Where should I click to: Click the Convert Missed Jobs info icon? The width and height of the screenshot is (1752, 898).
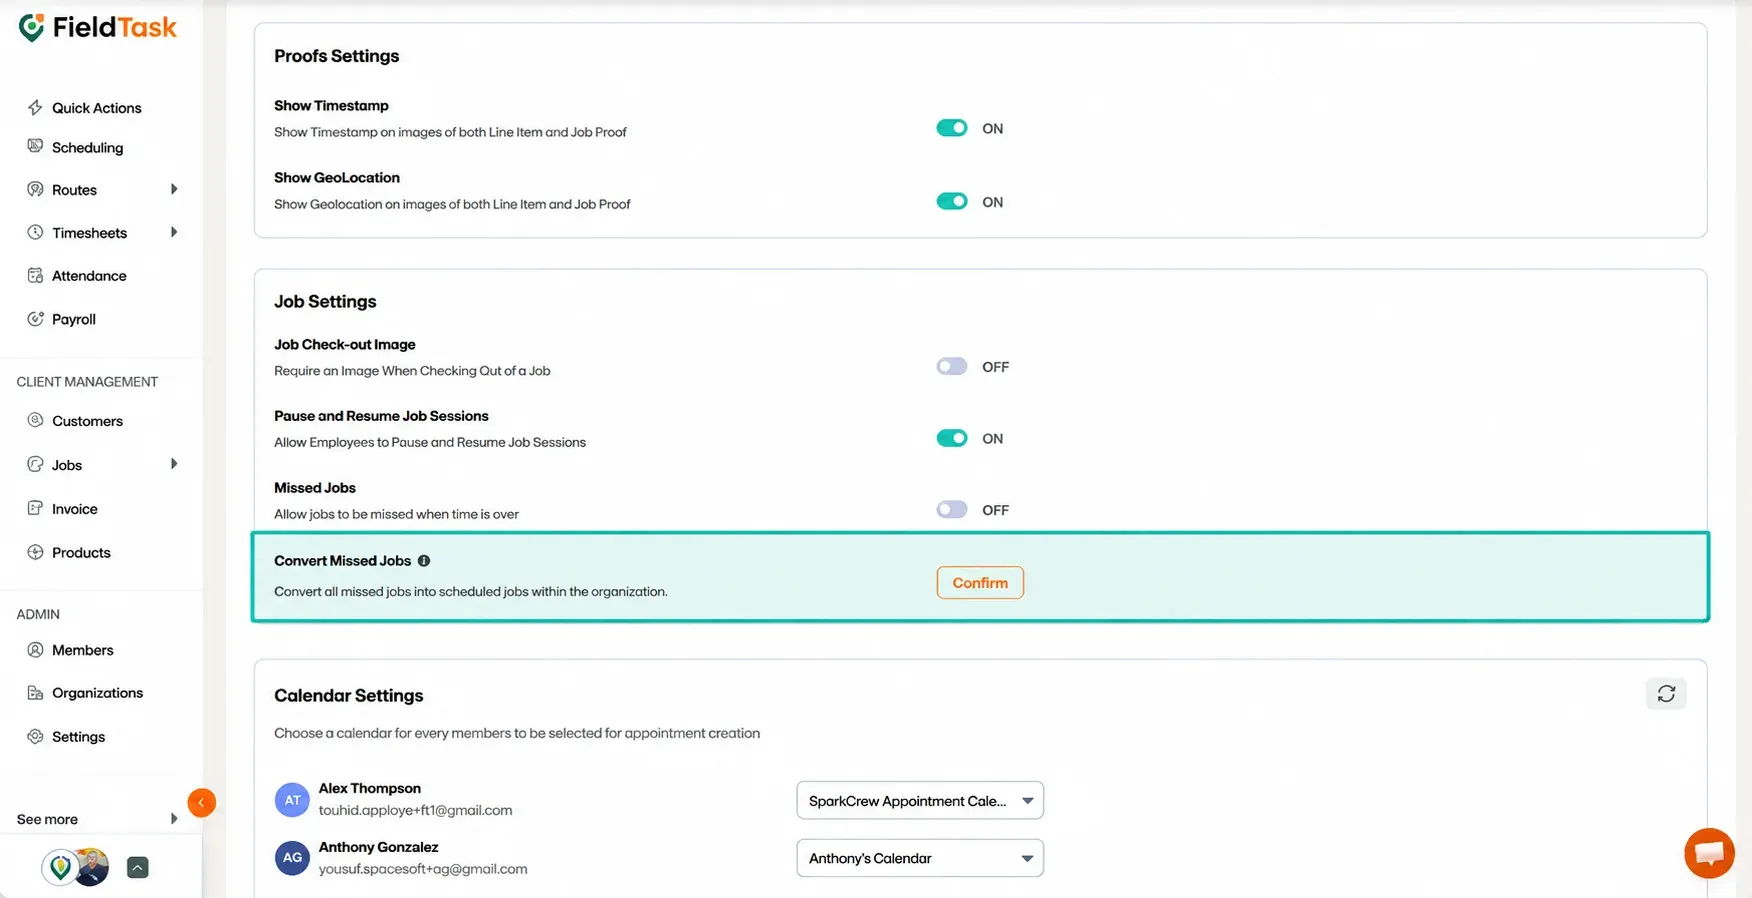coord(424,561)
